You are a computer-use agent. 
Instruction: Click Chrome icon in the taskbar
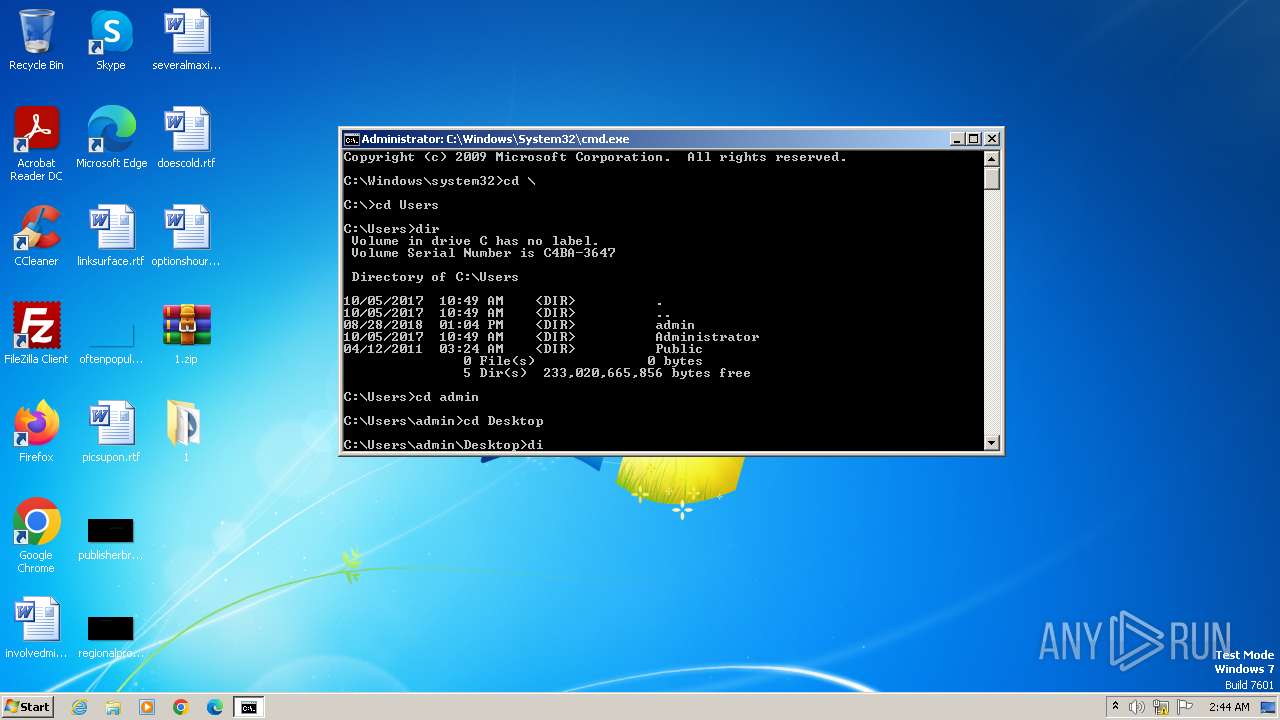pyautogui.click(x=181, y=707)
